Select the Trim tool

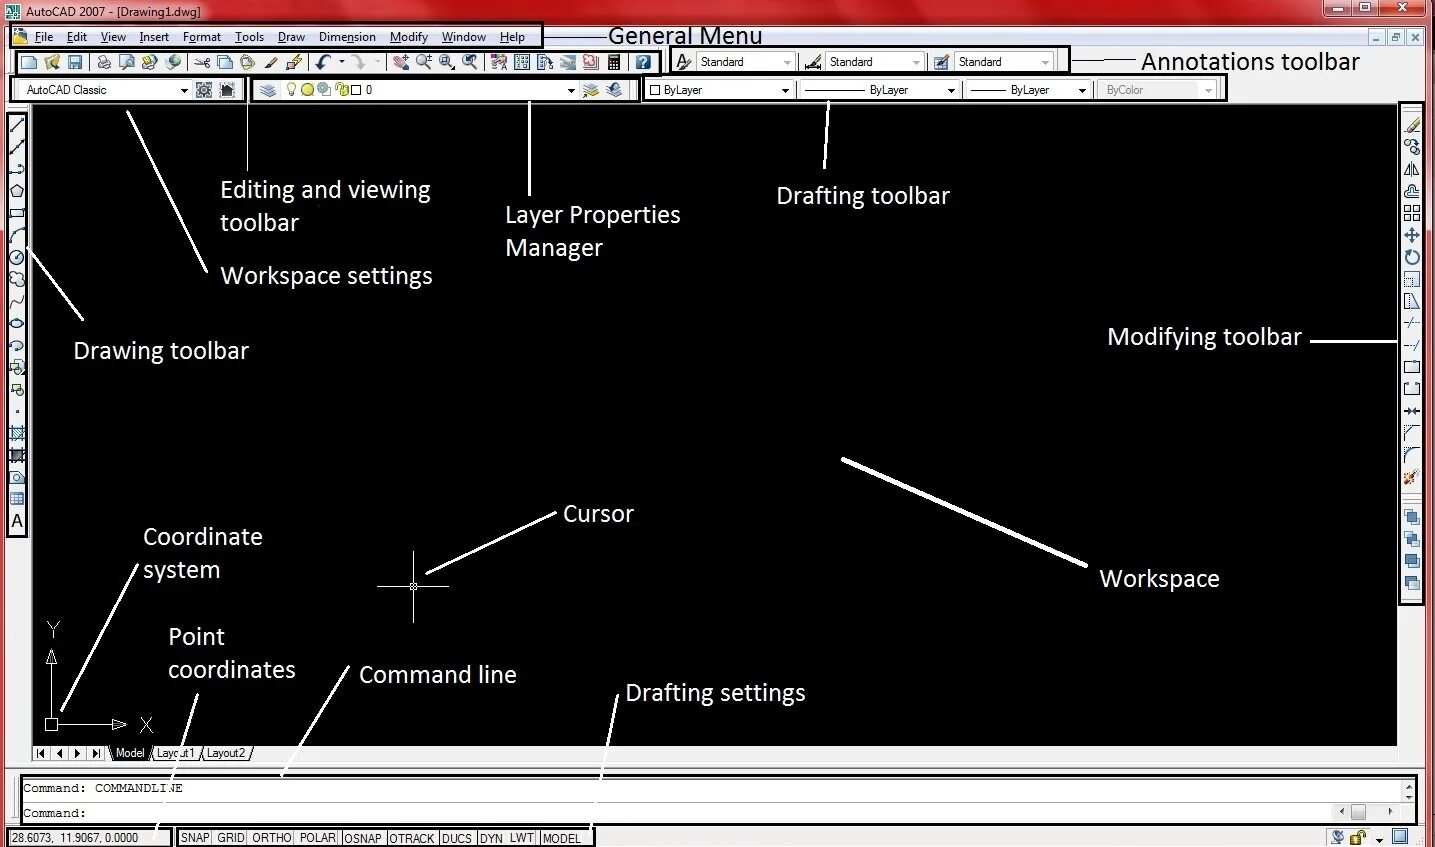pos(1412,323)
